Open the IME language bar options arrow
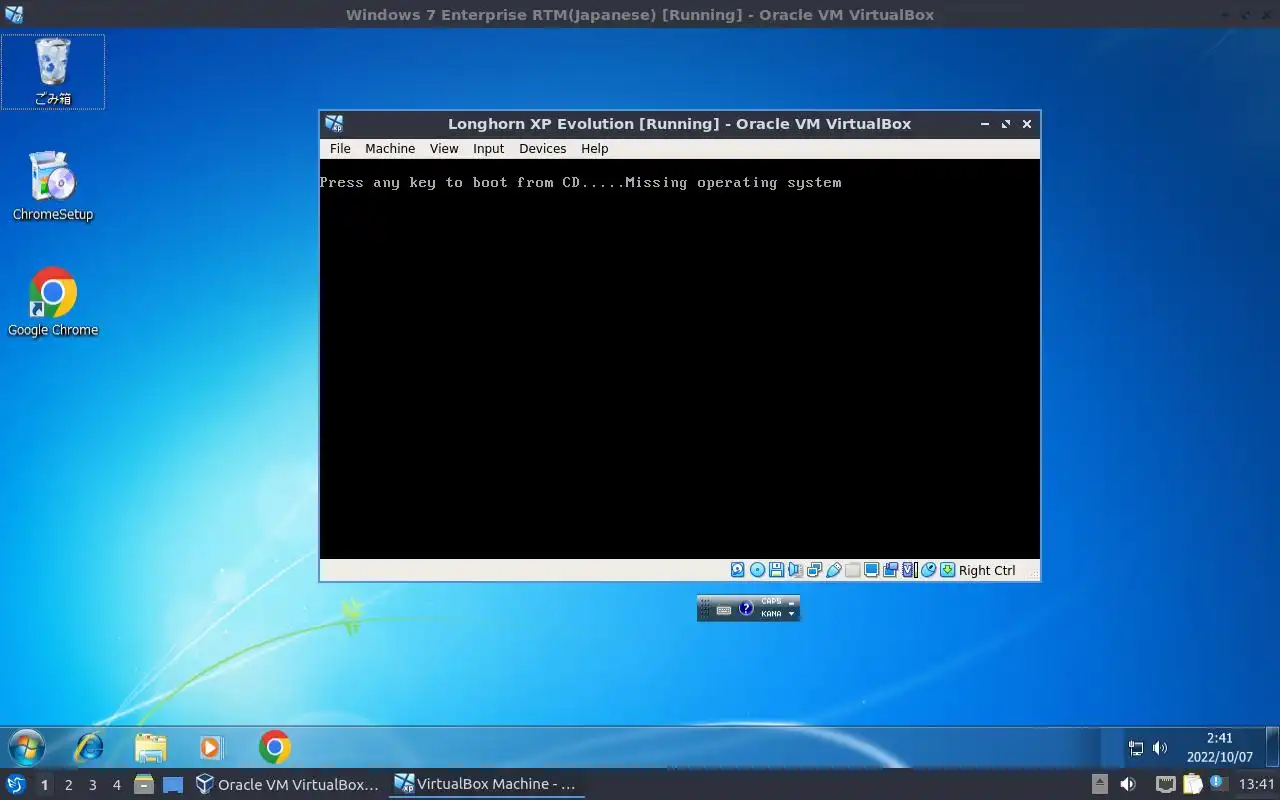The height and width of the screenshot is (800, 1280). 792,614
